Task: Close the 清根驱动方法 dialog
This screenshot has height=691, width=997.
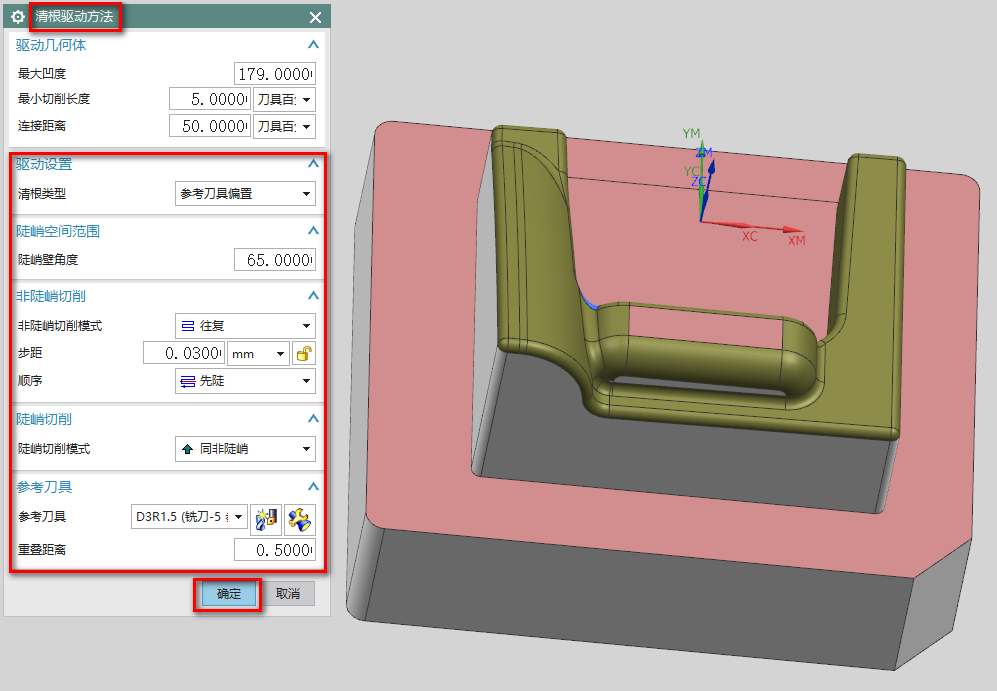Action: (315, 17)
